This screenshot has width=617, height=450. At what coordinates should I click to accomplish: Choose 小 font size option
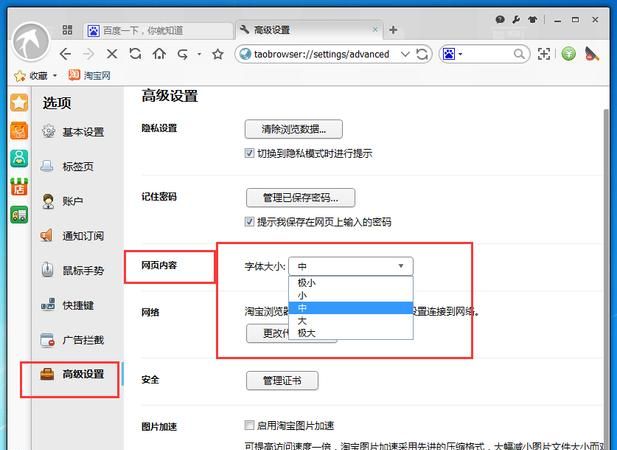351,295
